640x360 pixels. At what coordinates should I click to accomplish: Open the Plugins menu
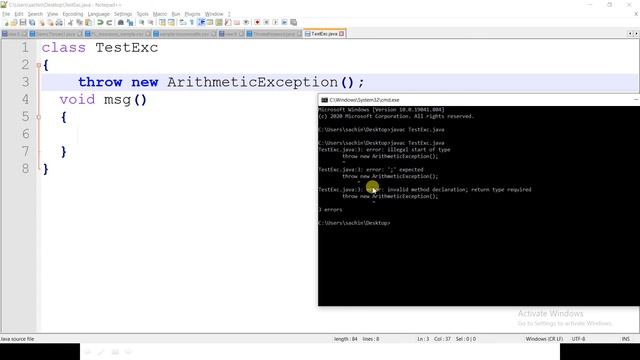tap(192, 14)
